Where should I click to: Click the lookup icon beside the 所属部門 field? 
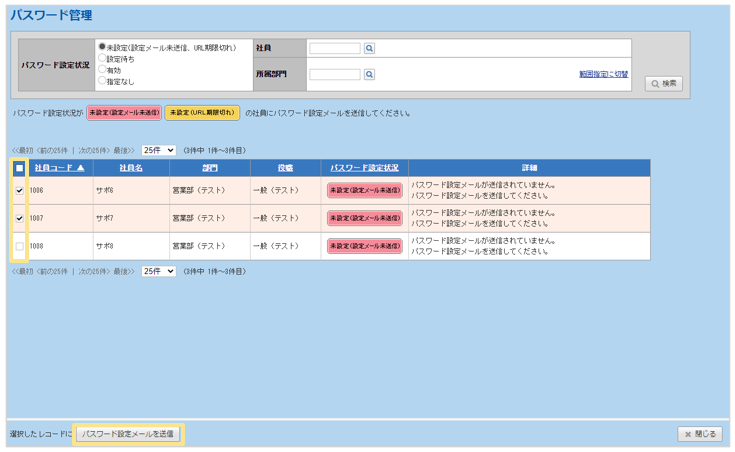click(369, 74)
